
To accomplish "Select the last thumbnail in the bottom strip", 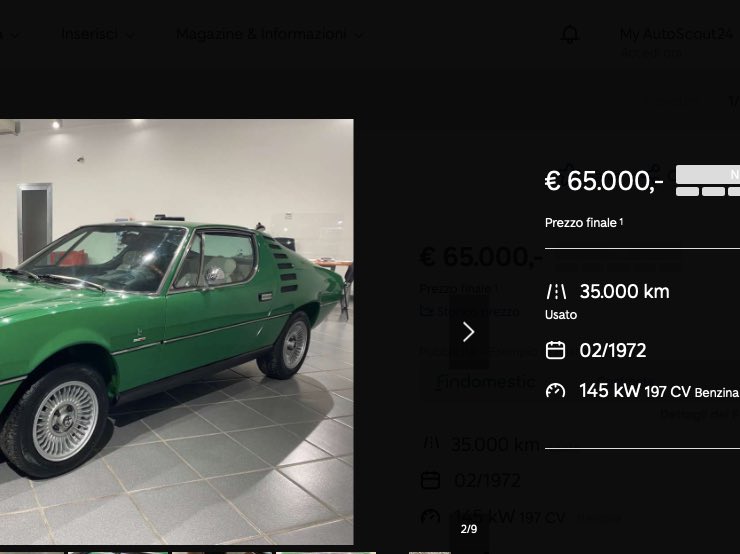I will pos(429,553).
